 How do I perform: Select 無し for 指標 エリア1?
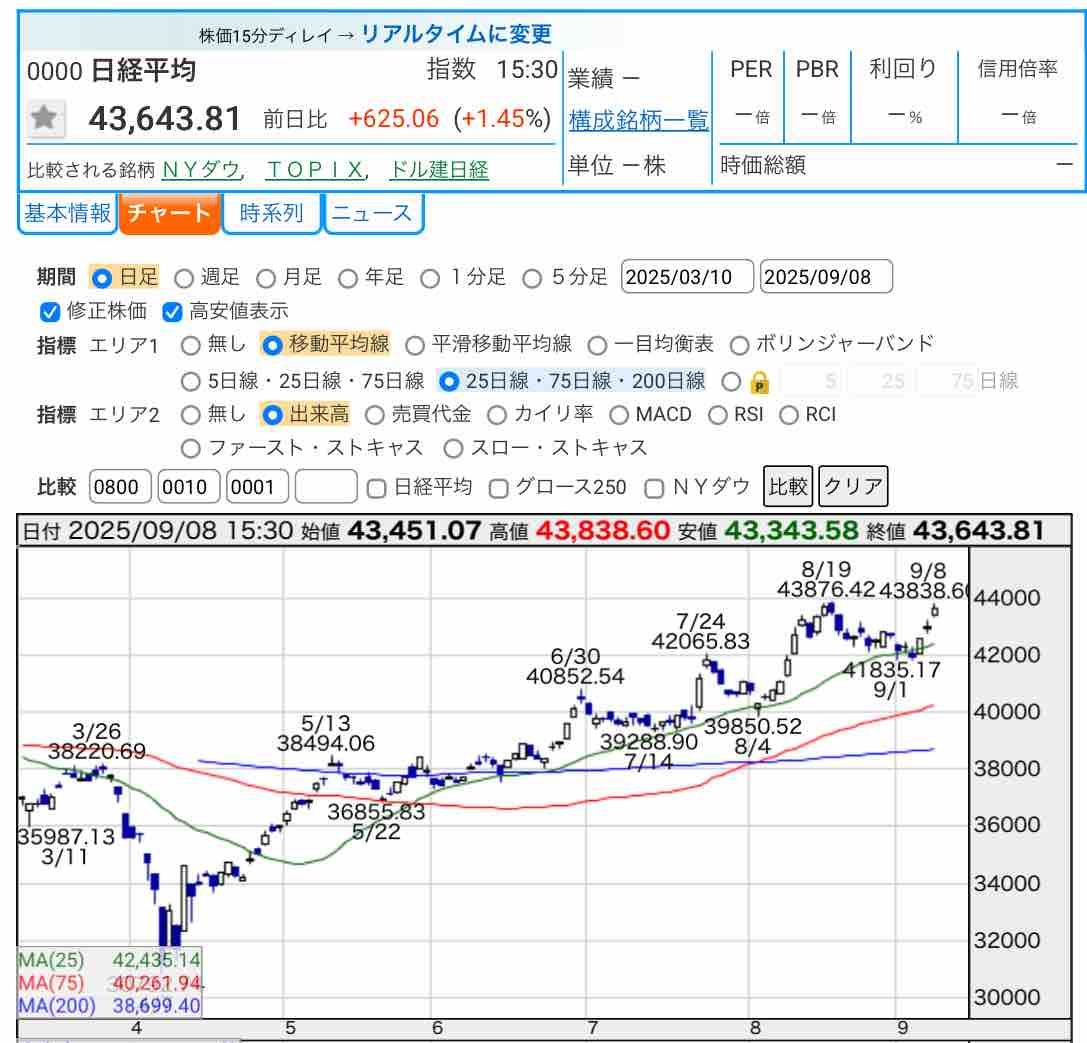tap(191, 345)
